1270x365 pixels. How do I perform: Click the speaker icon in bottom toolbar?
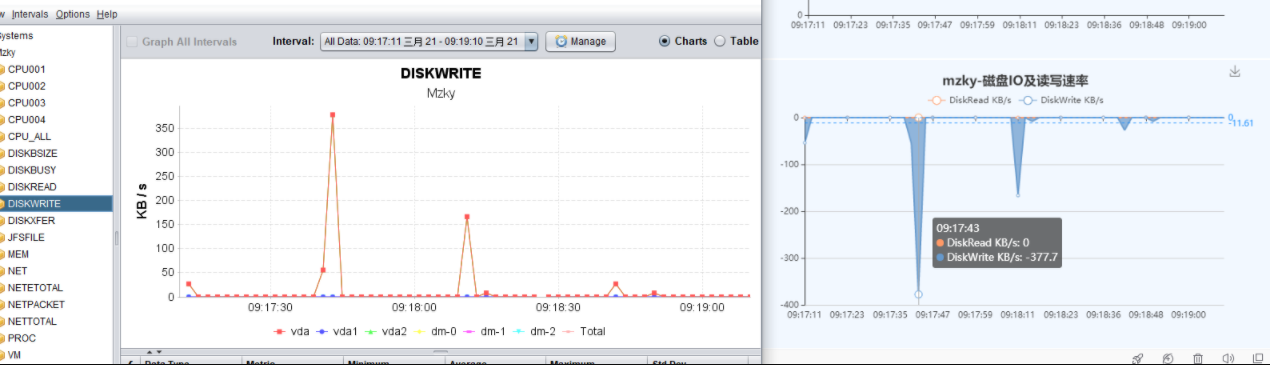tap(1228, 358)
